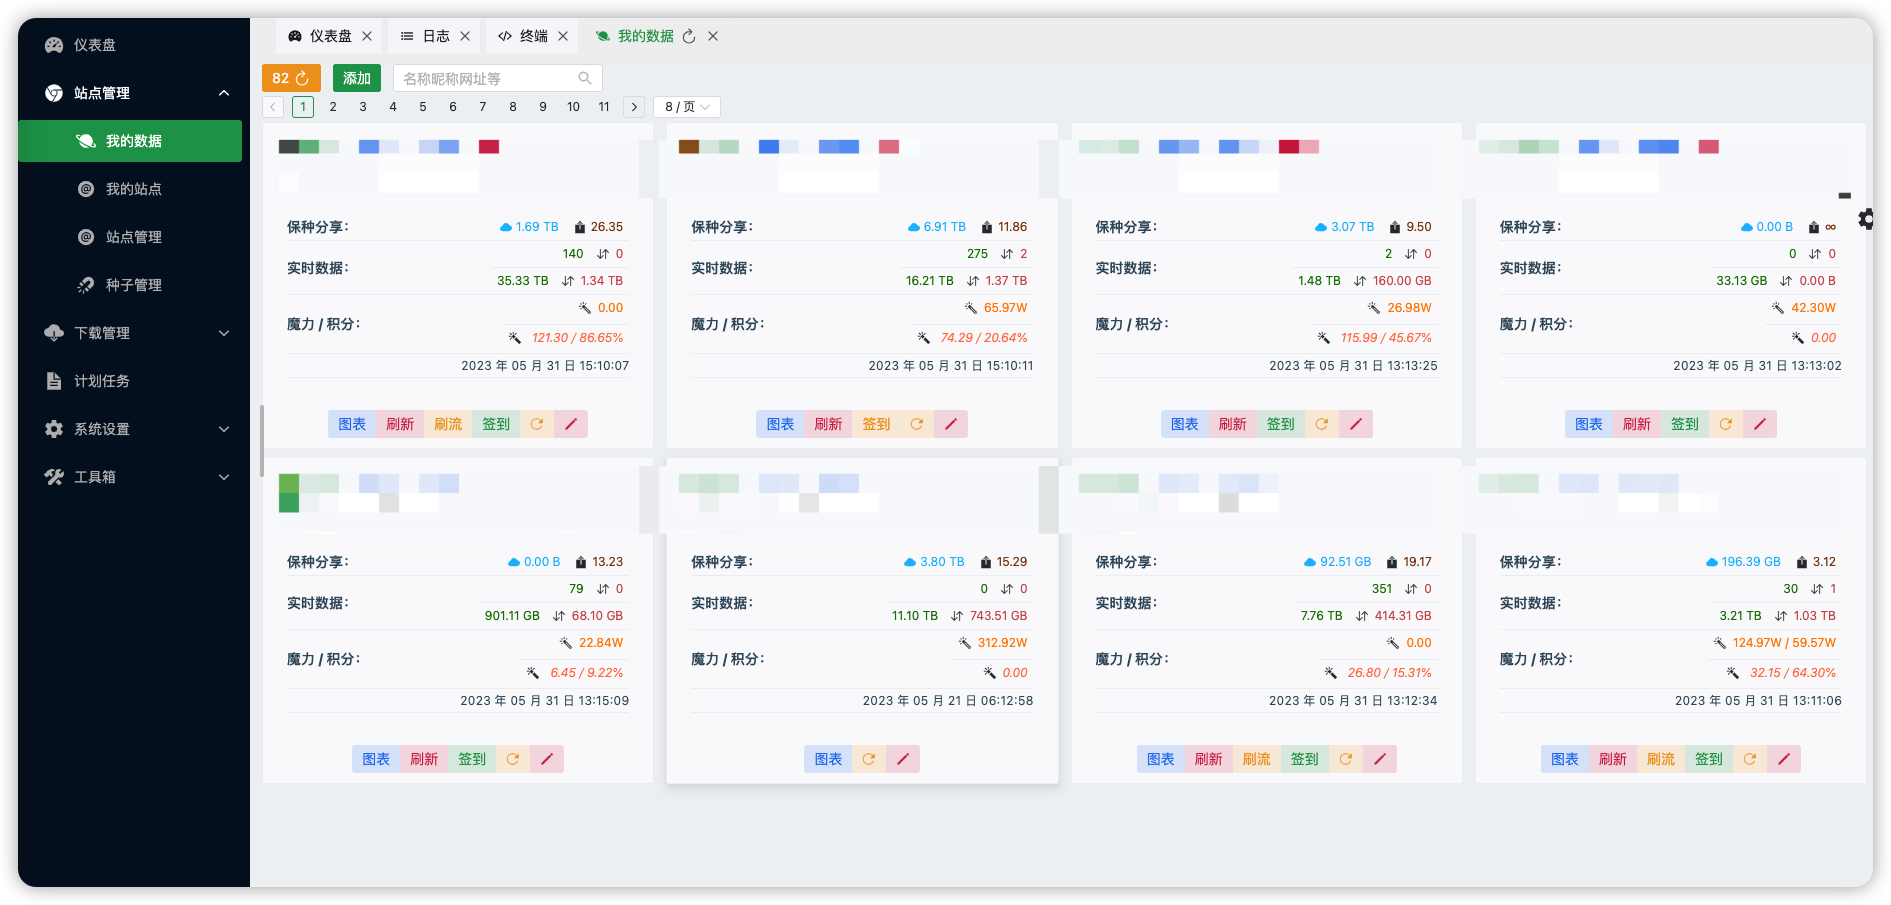The width and height of the screenshot is (1891, 905).
Task: Close the 终端 tab
Action: (563, 36)
